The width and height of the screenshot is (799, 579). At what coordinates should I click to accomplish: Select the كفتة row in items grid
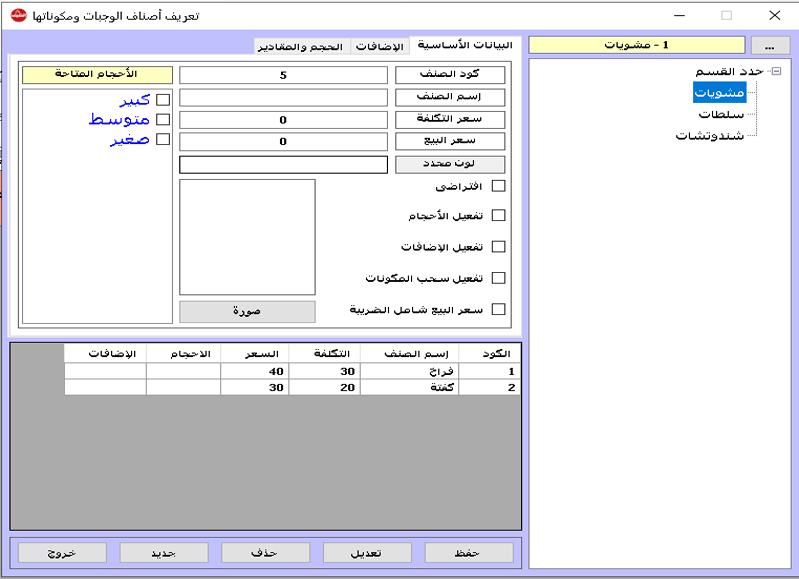click(292, 387)
